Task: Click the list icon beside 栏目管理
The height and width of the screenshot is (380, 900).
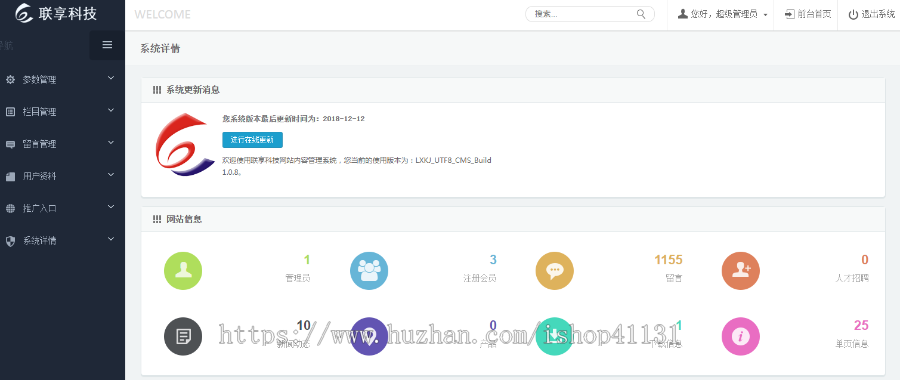Action: [10, 112]
